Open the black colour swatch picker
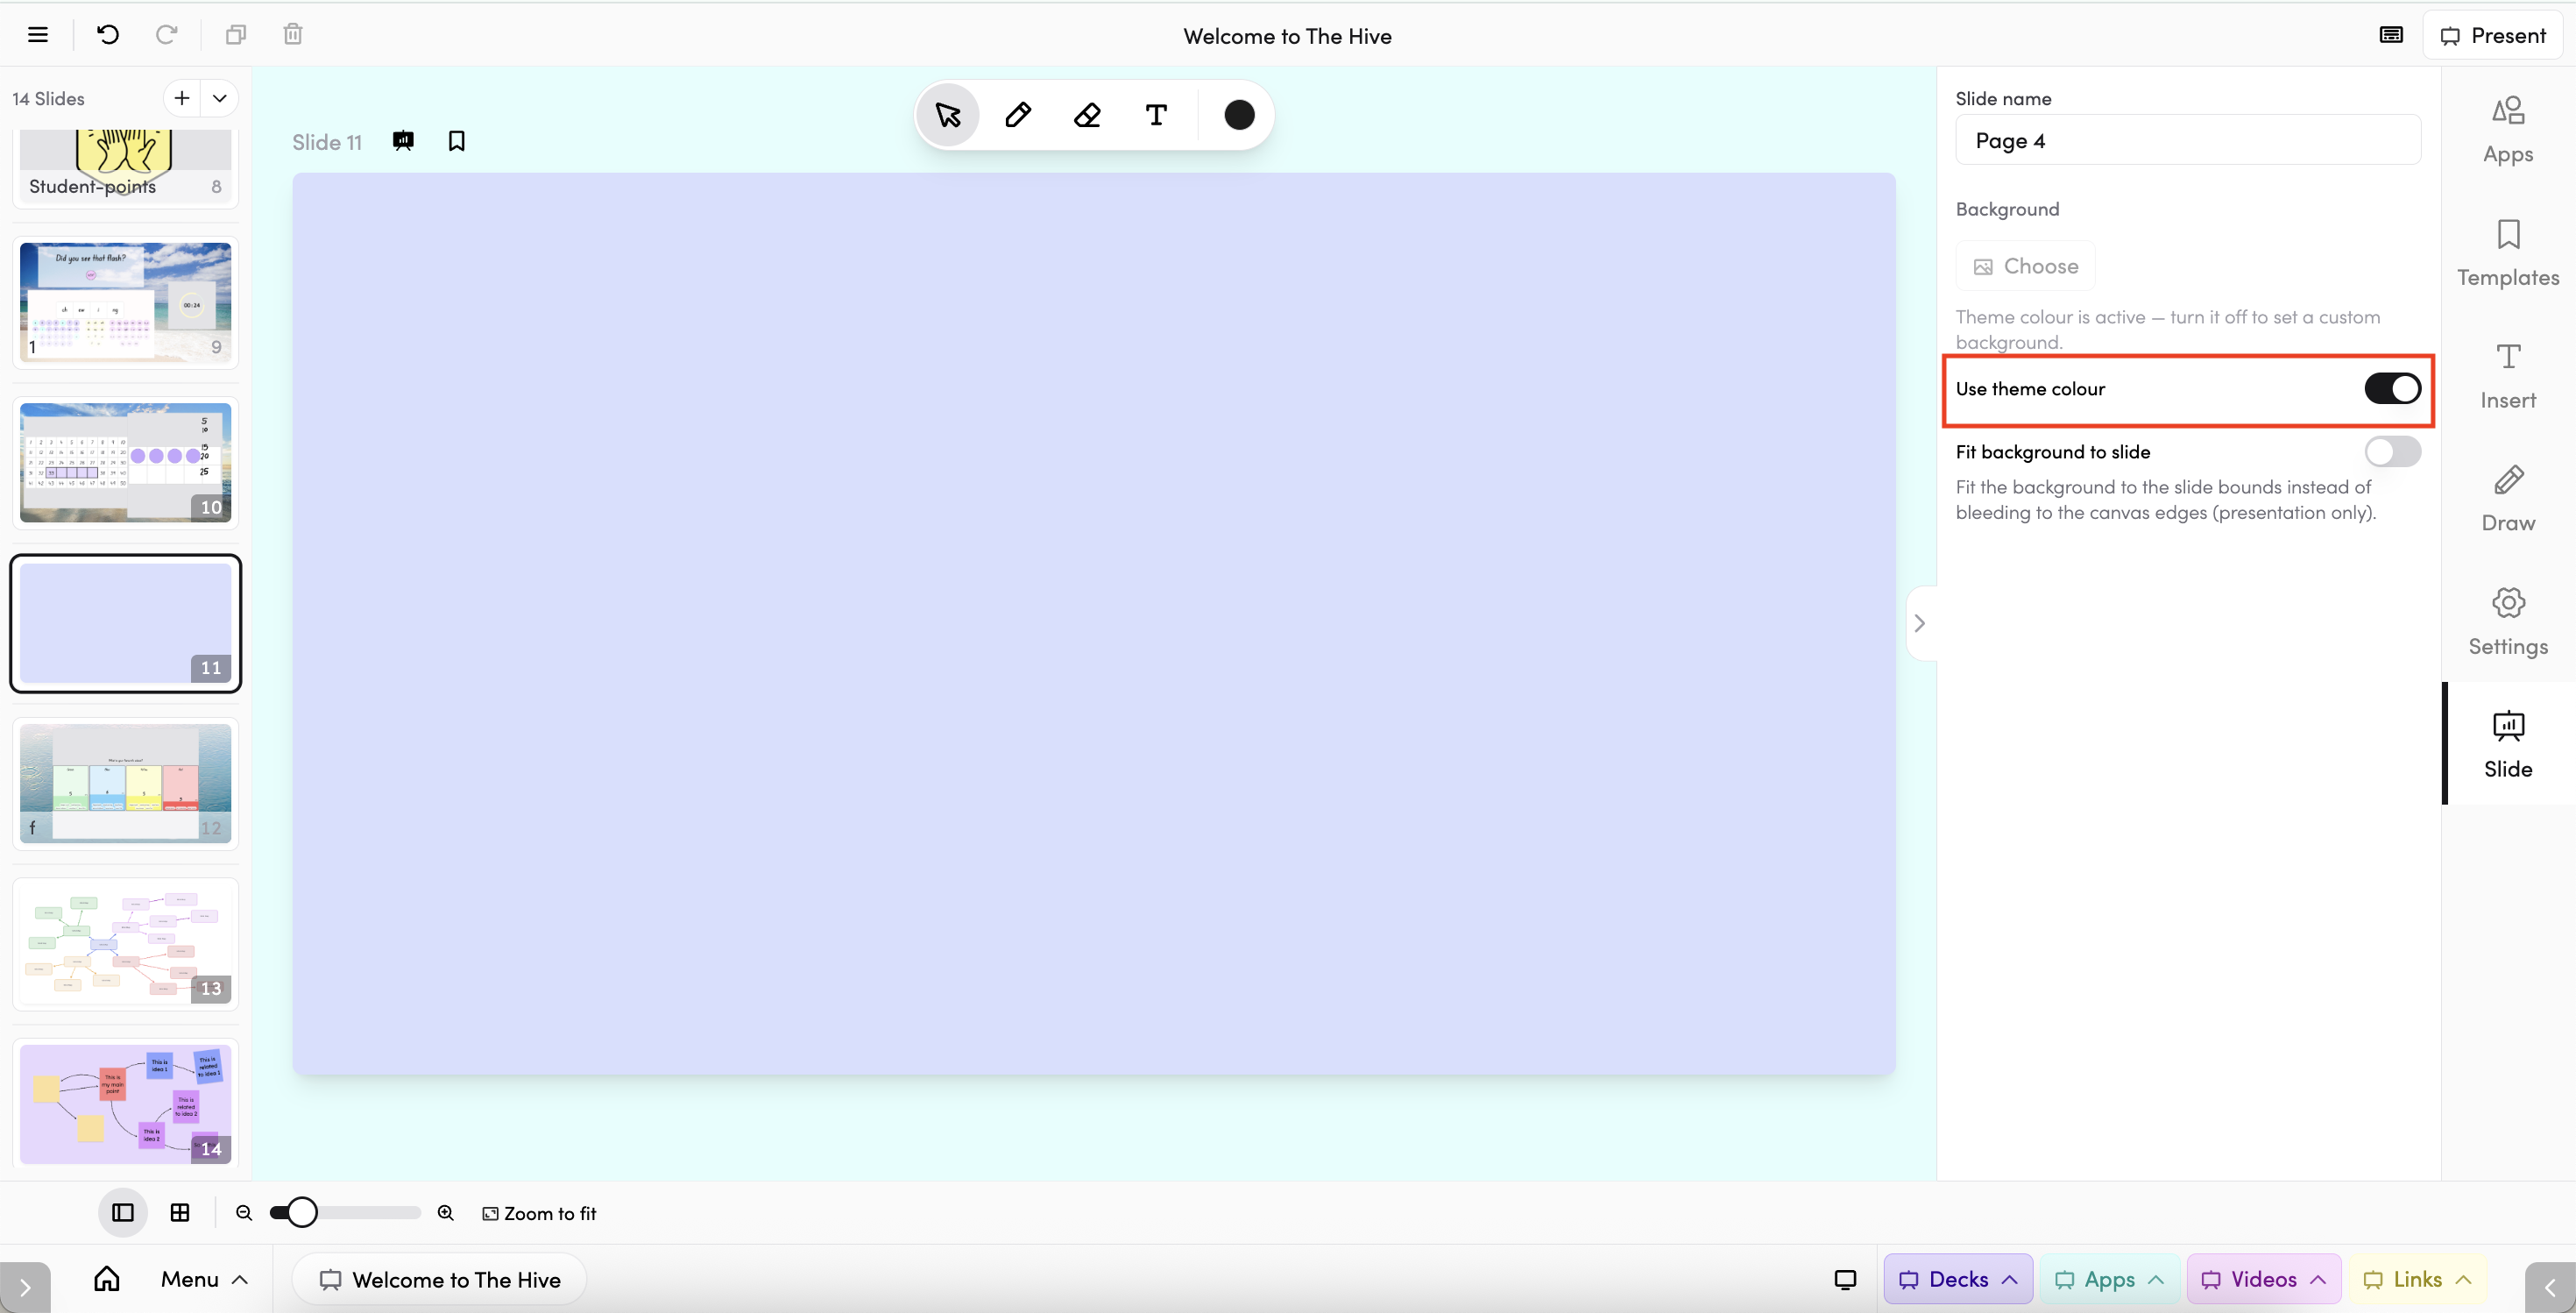The image size is (2576, 1313). tap(1239, 115)
